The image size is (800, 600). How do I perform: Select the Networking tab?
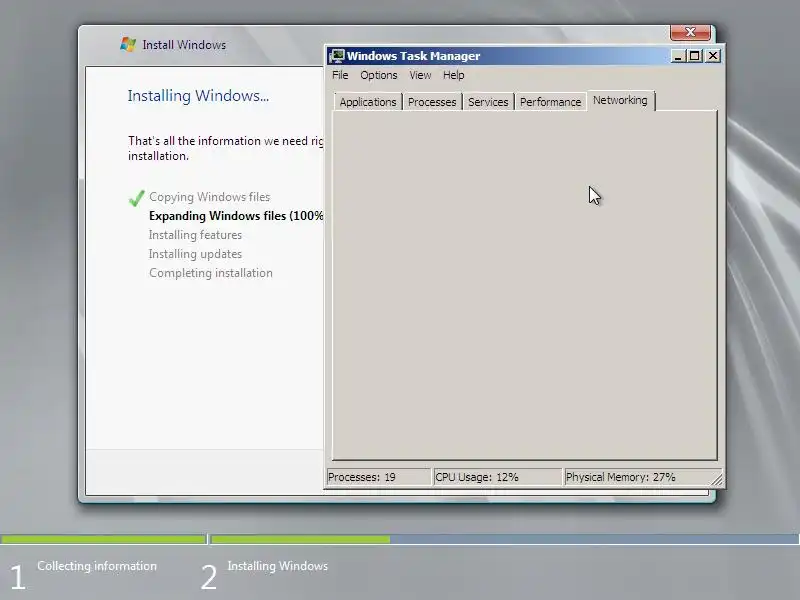point(620,101)
